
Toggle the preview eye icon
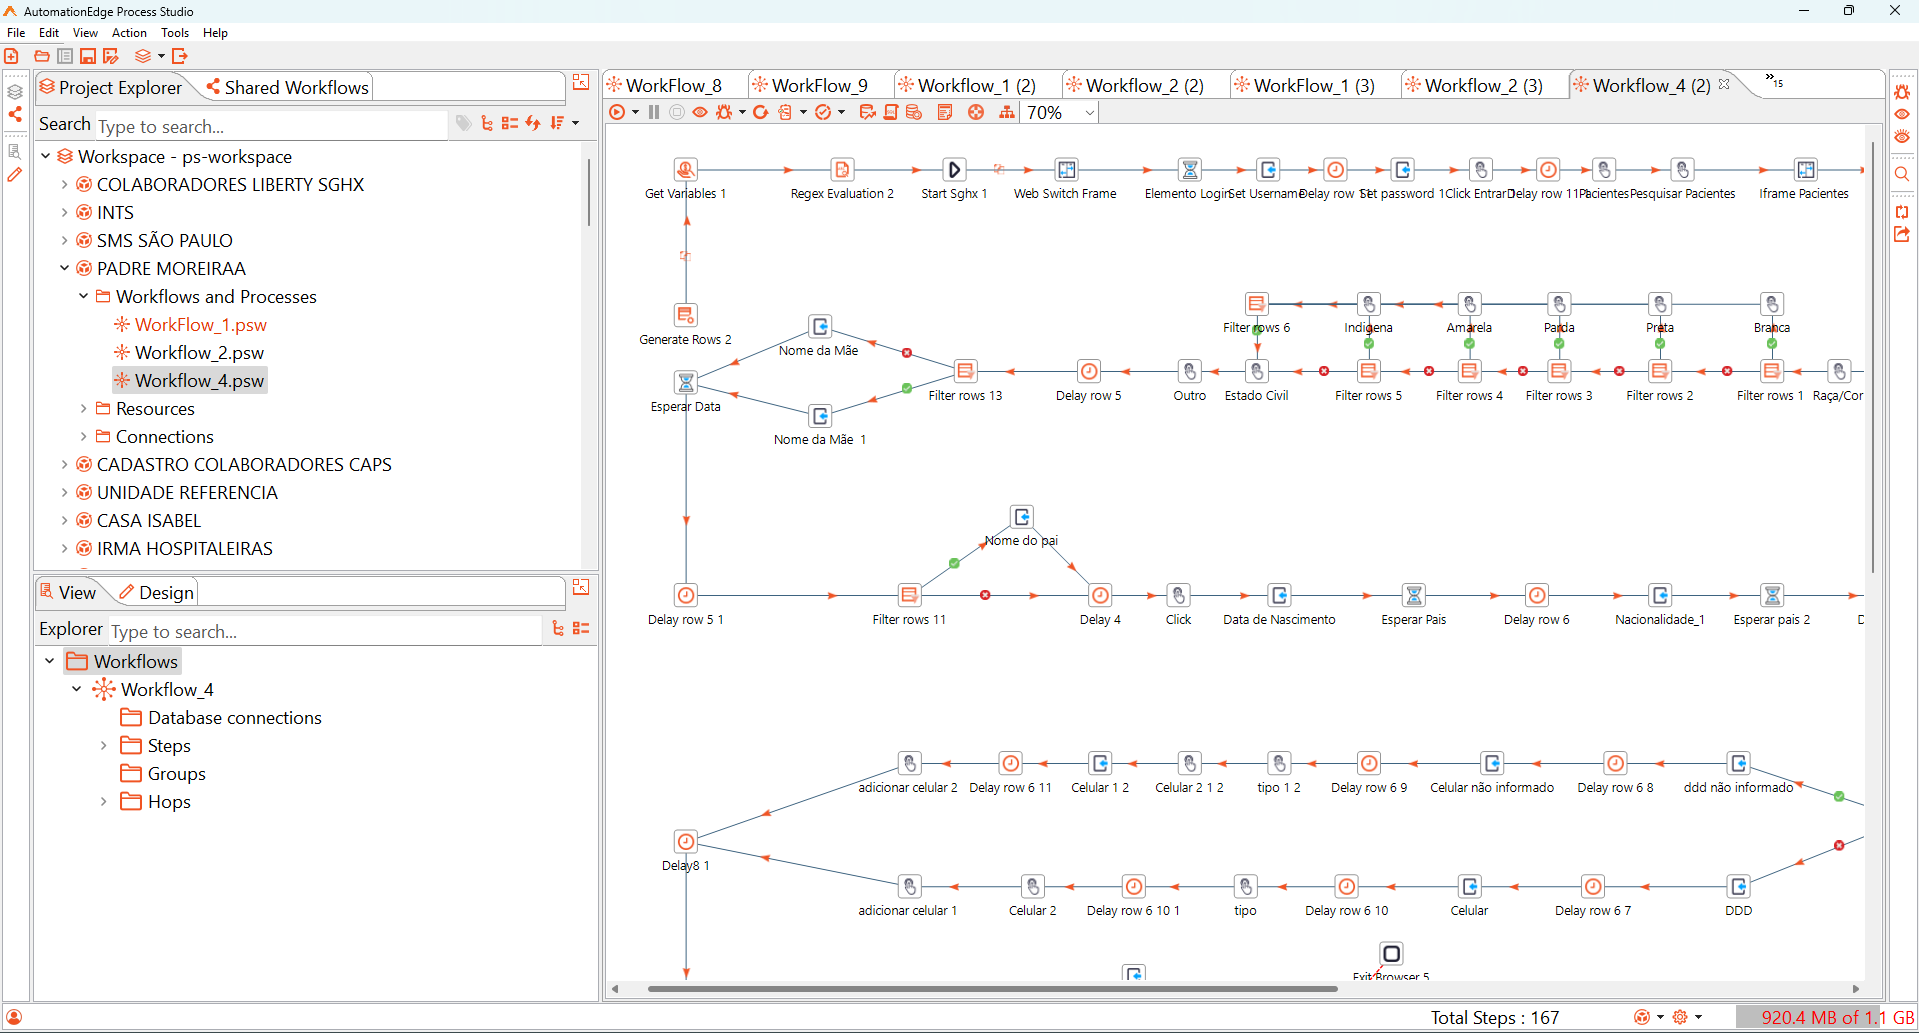700,112
